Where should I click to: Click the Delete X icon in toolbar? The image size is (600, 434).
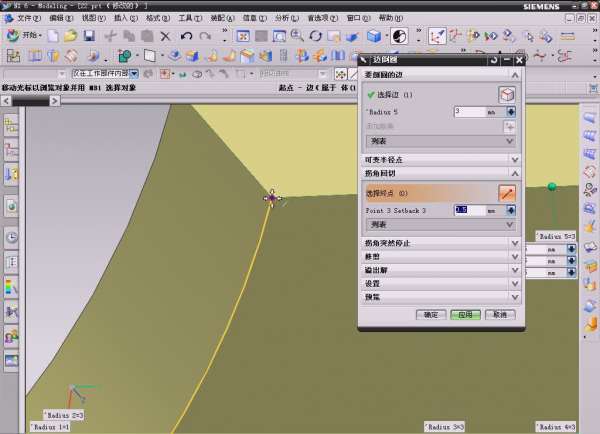166,36
